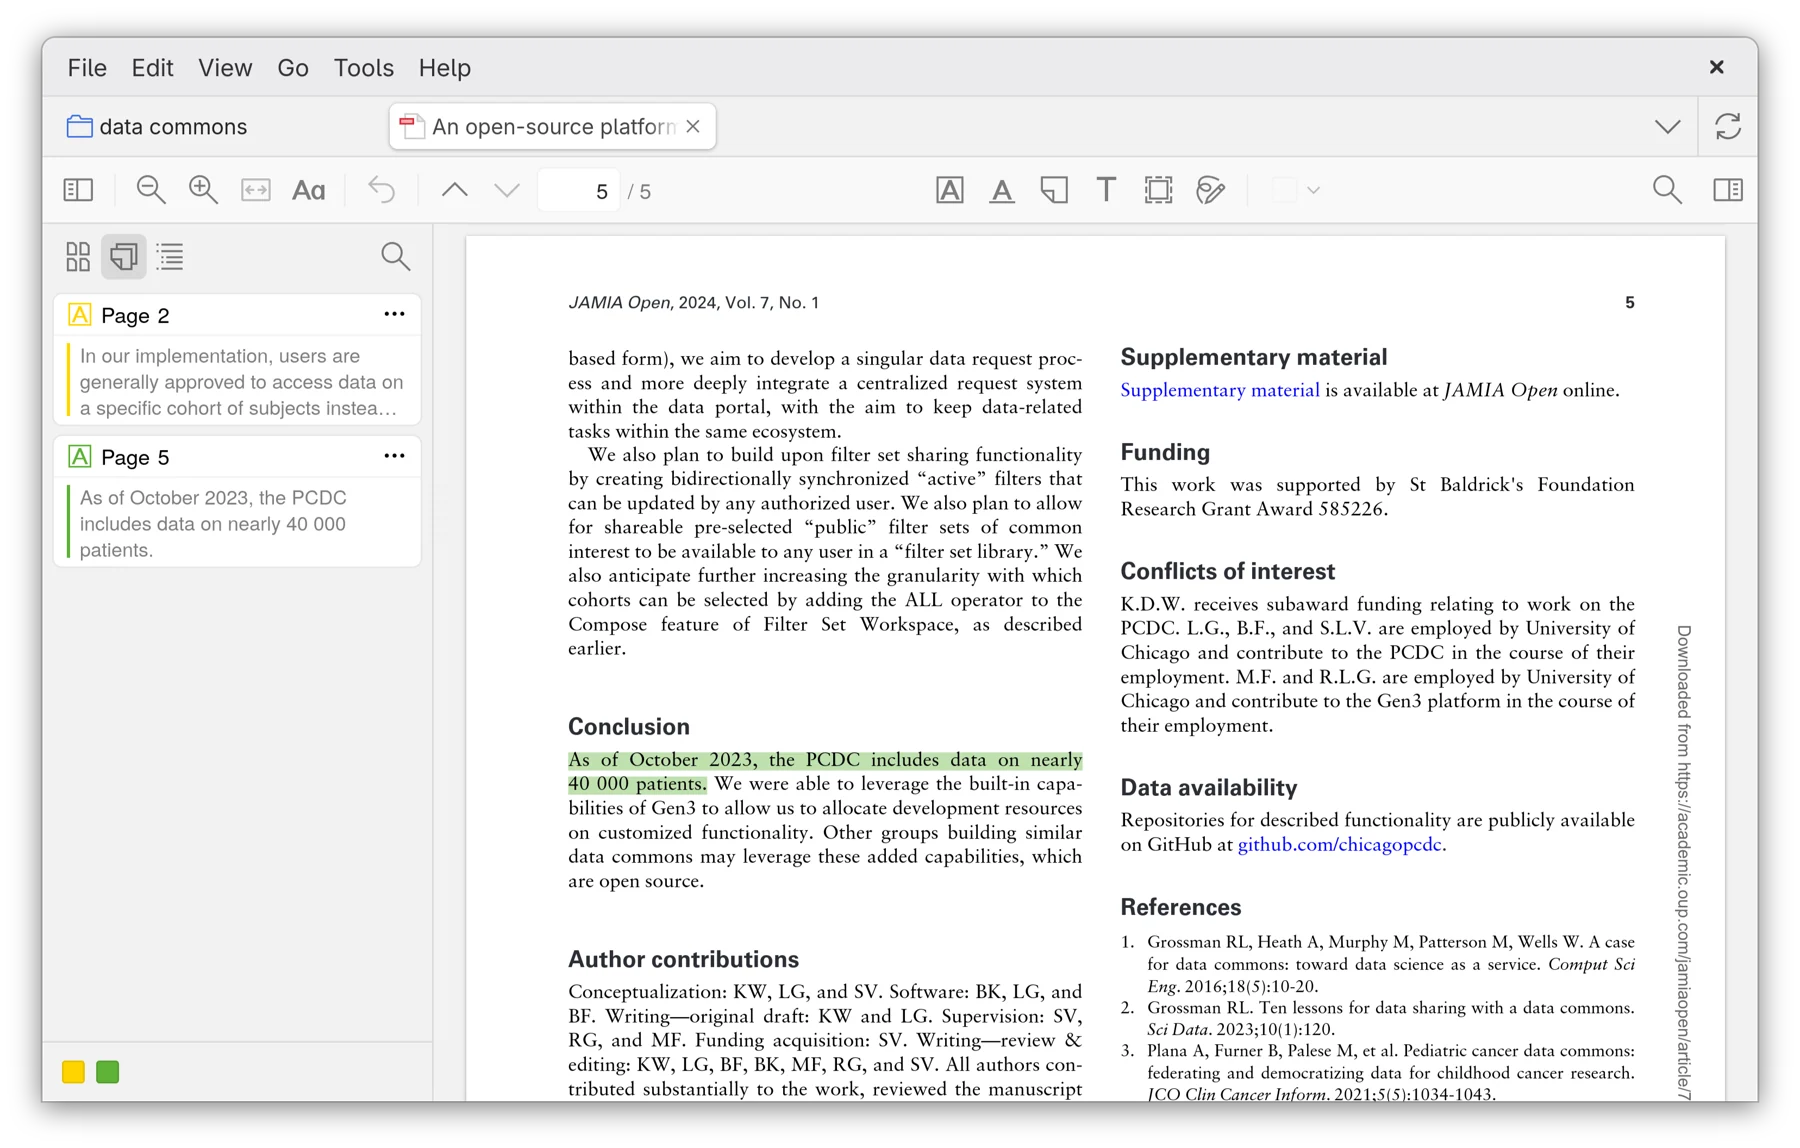Image resolution: width=1800 pixels, height=1148 pixels.
Task: Fit page to width icon
Action: click(x=256, y=190)
